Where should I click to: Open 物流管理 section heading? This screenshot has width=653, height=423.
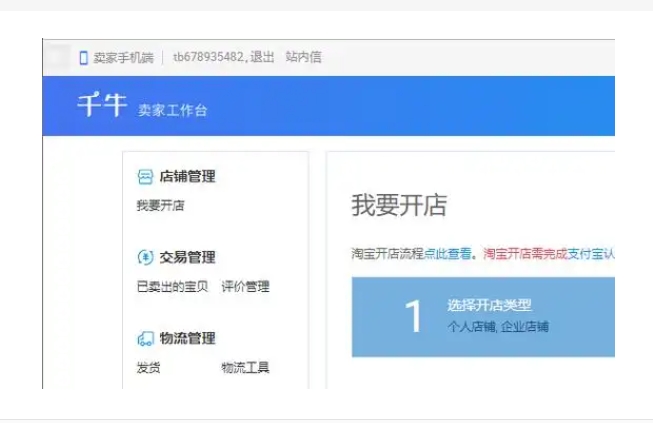pos(187,338)
